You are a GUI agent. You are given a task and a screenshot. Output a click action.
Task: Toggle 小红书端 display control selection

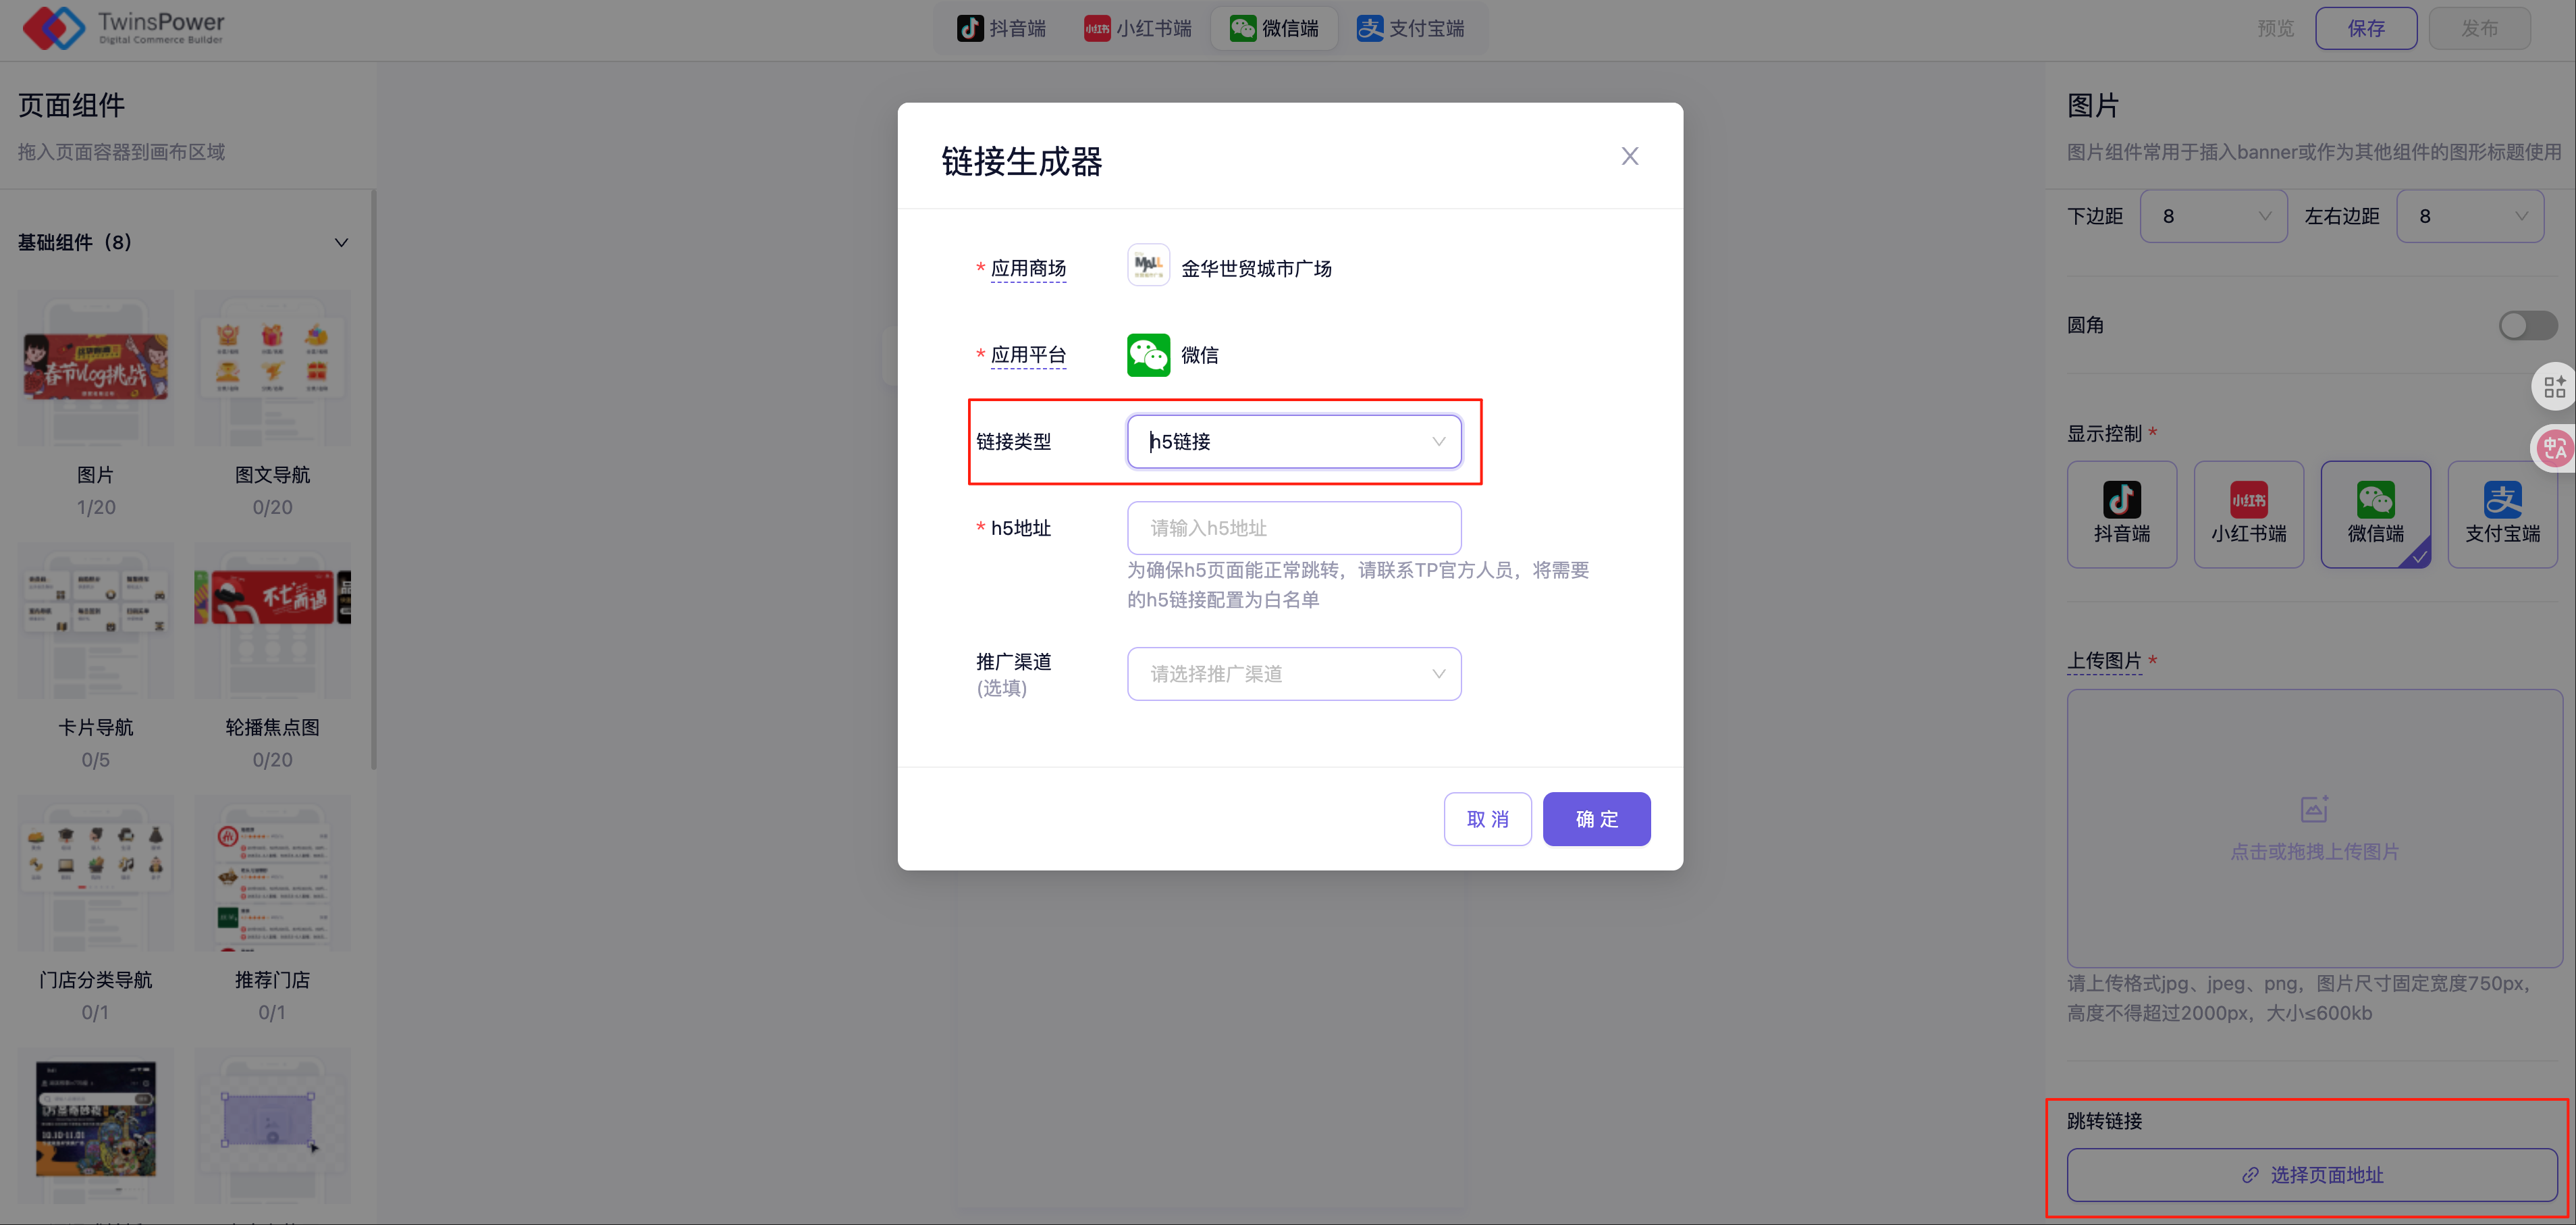pyautogui.click(x=2248, y=514)
